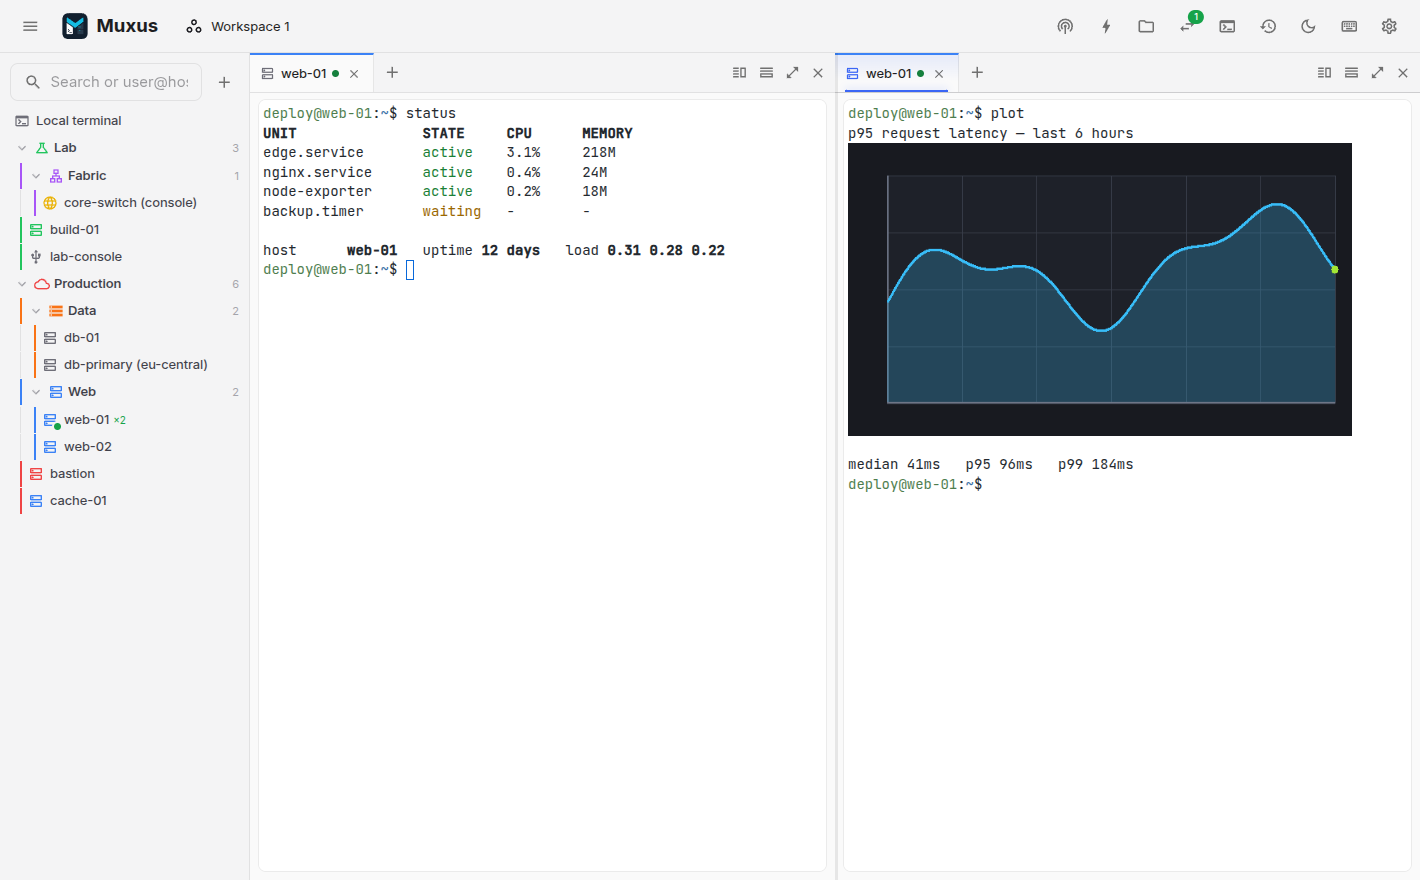Open web-02 host
1420x880 pixels.
point(87,447)
